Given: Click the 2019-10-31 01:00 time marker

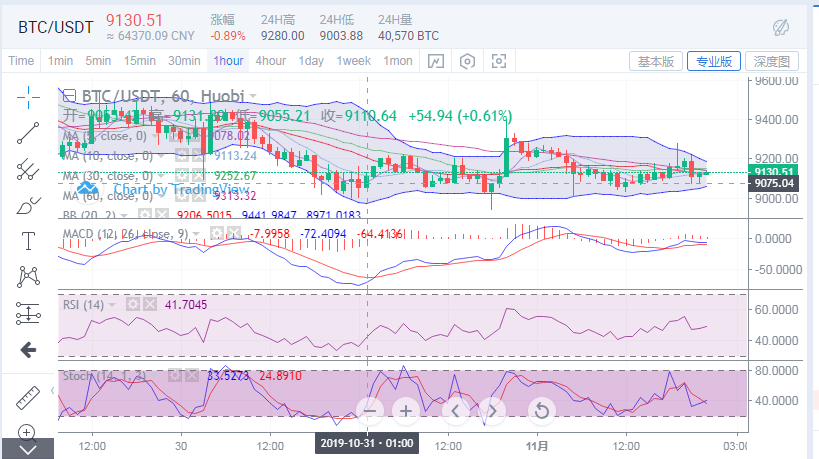Looking at the screenshot, I should pyautogui.click(x=367, y=443).
